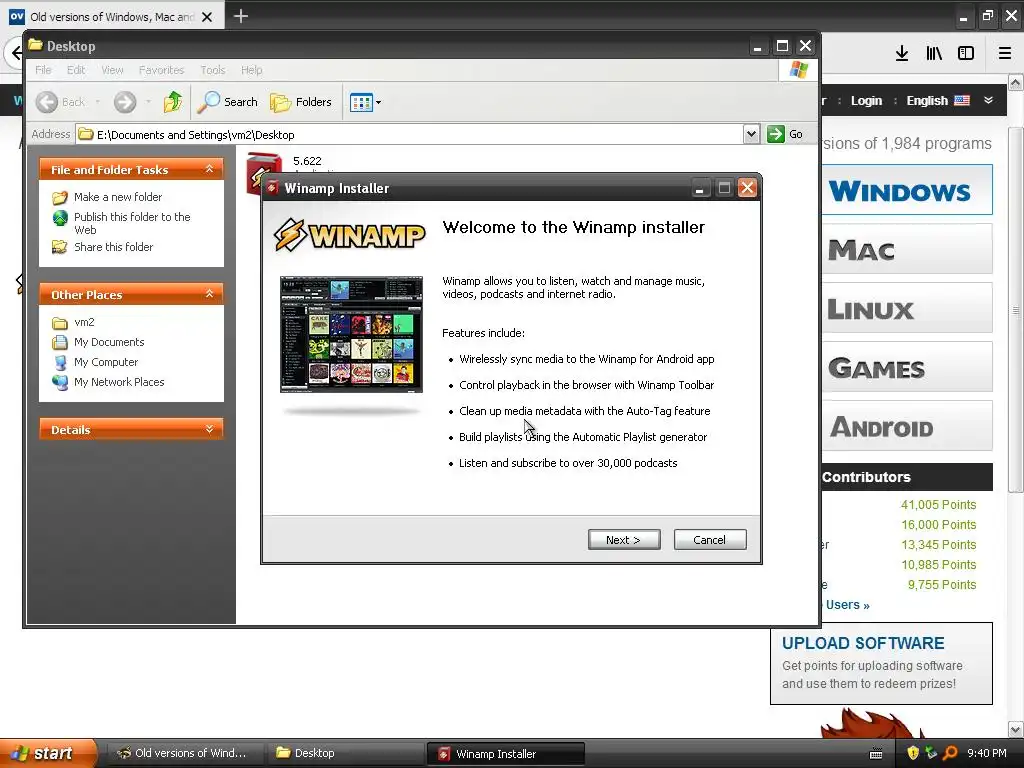The image size is (1024, 768).
Task: Open the Favorites menu in Desktop window
Action: (161, 70)
